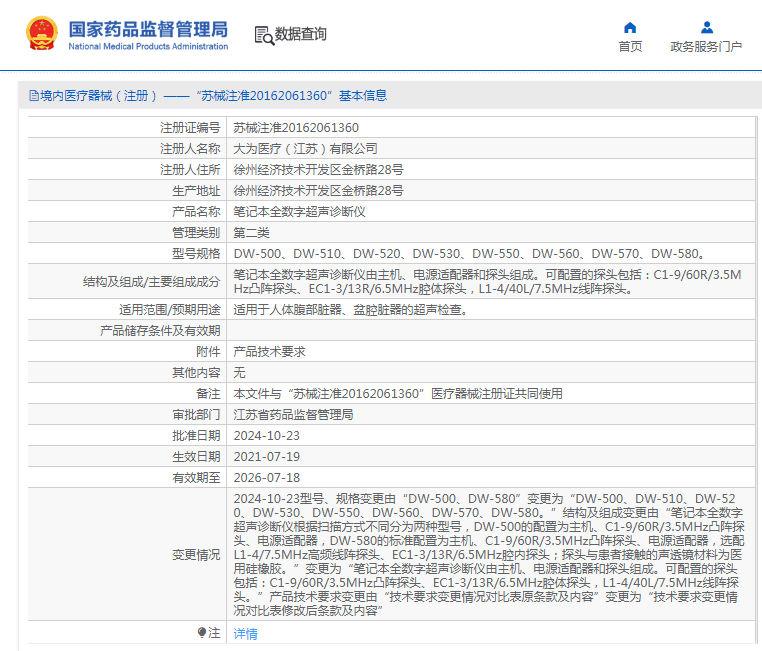Click the 变更情况 row label
Screen dimensions: 762x651
tap(196, 555)
